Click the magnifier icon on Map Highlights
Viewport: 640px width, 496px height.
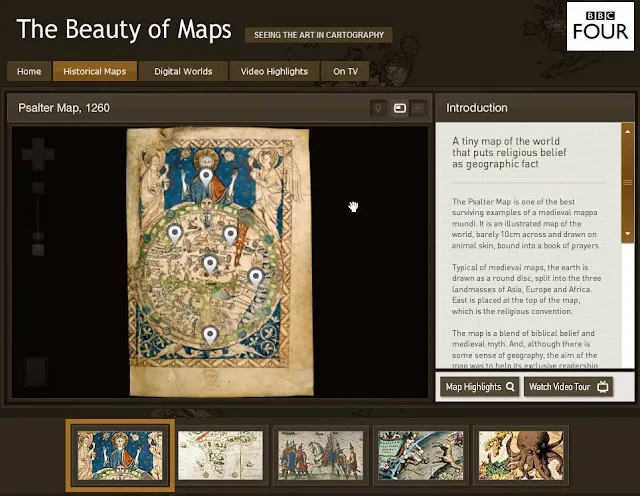[510, 386]
